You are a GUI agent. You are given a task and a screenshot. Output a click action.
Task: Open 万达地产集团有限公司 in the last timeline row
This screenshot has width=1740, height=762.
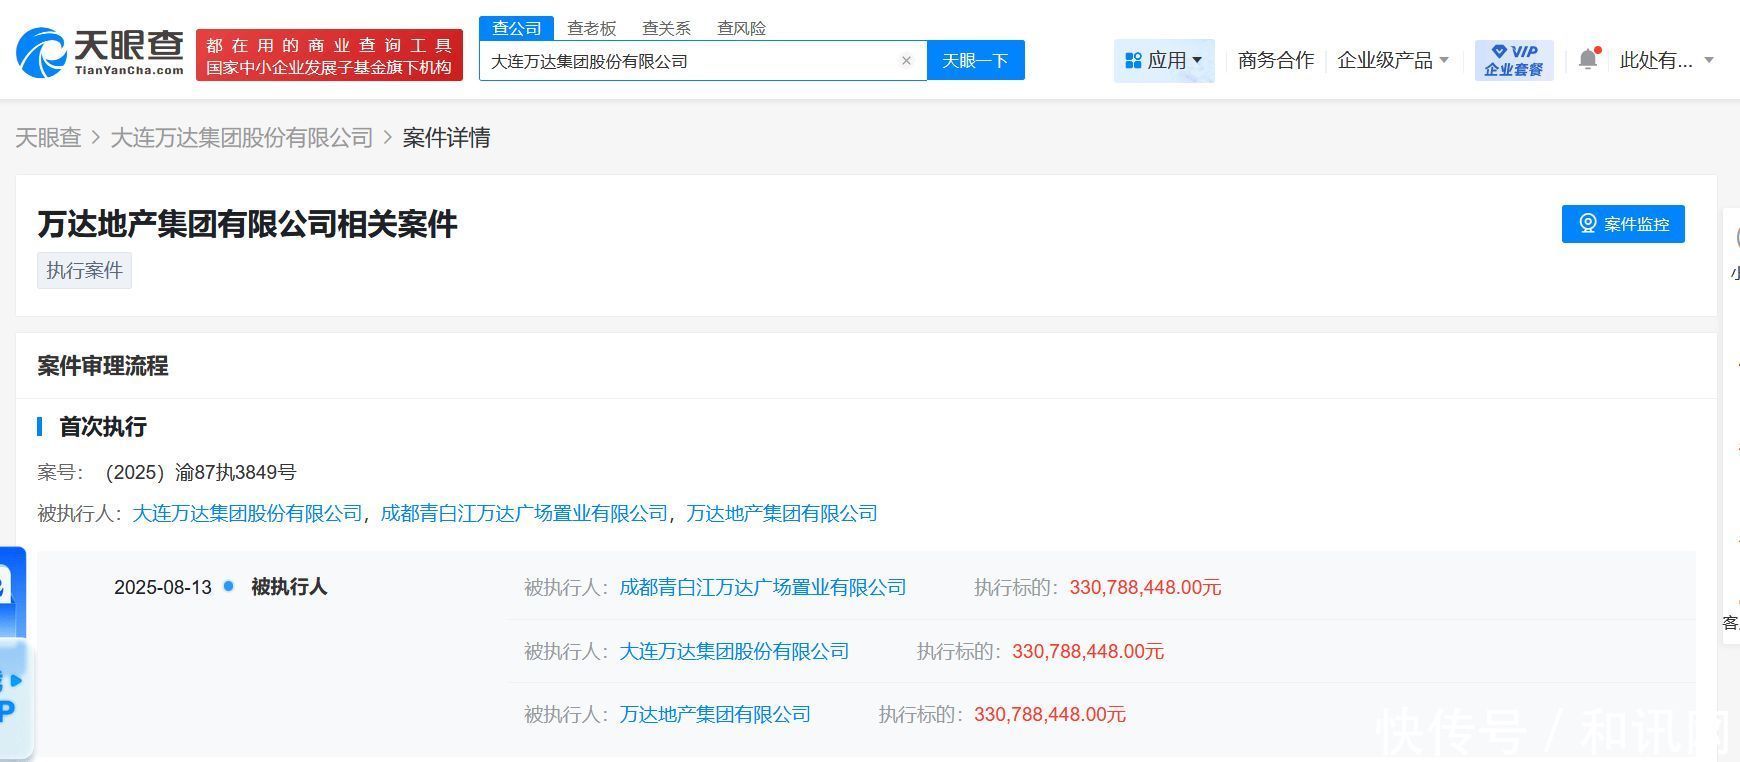tap(715, 715)
